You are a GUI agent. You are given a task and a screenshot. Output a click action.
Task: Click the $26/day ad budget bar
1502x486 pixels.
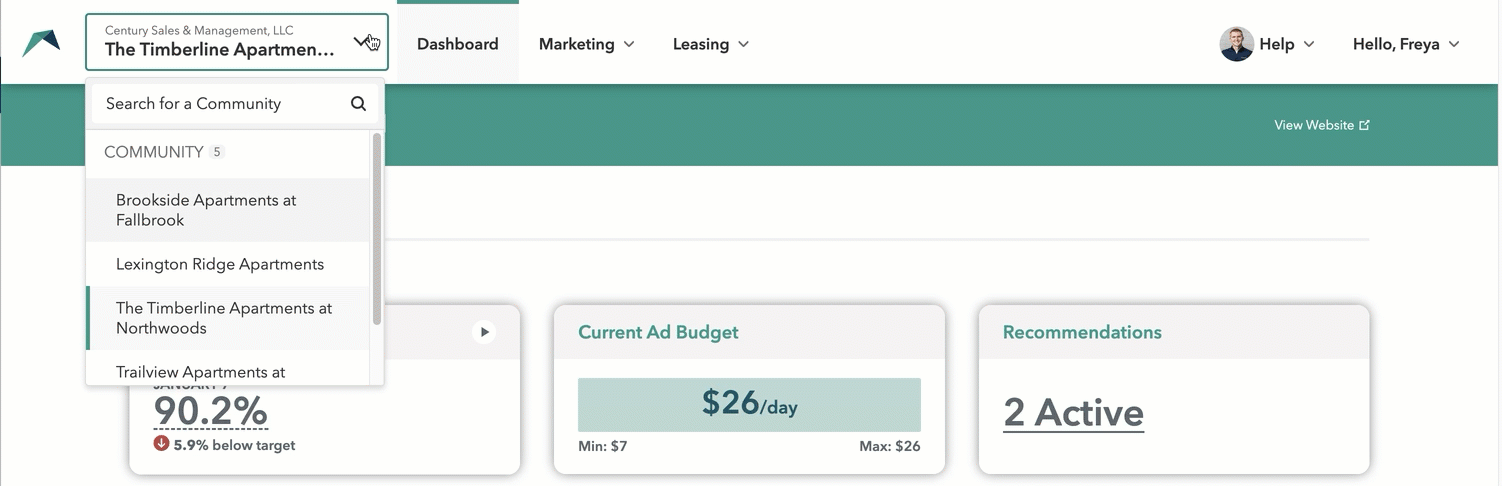tap(749, 404)
